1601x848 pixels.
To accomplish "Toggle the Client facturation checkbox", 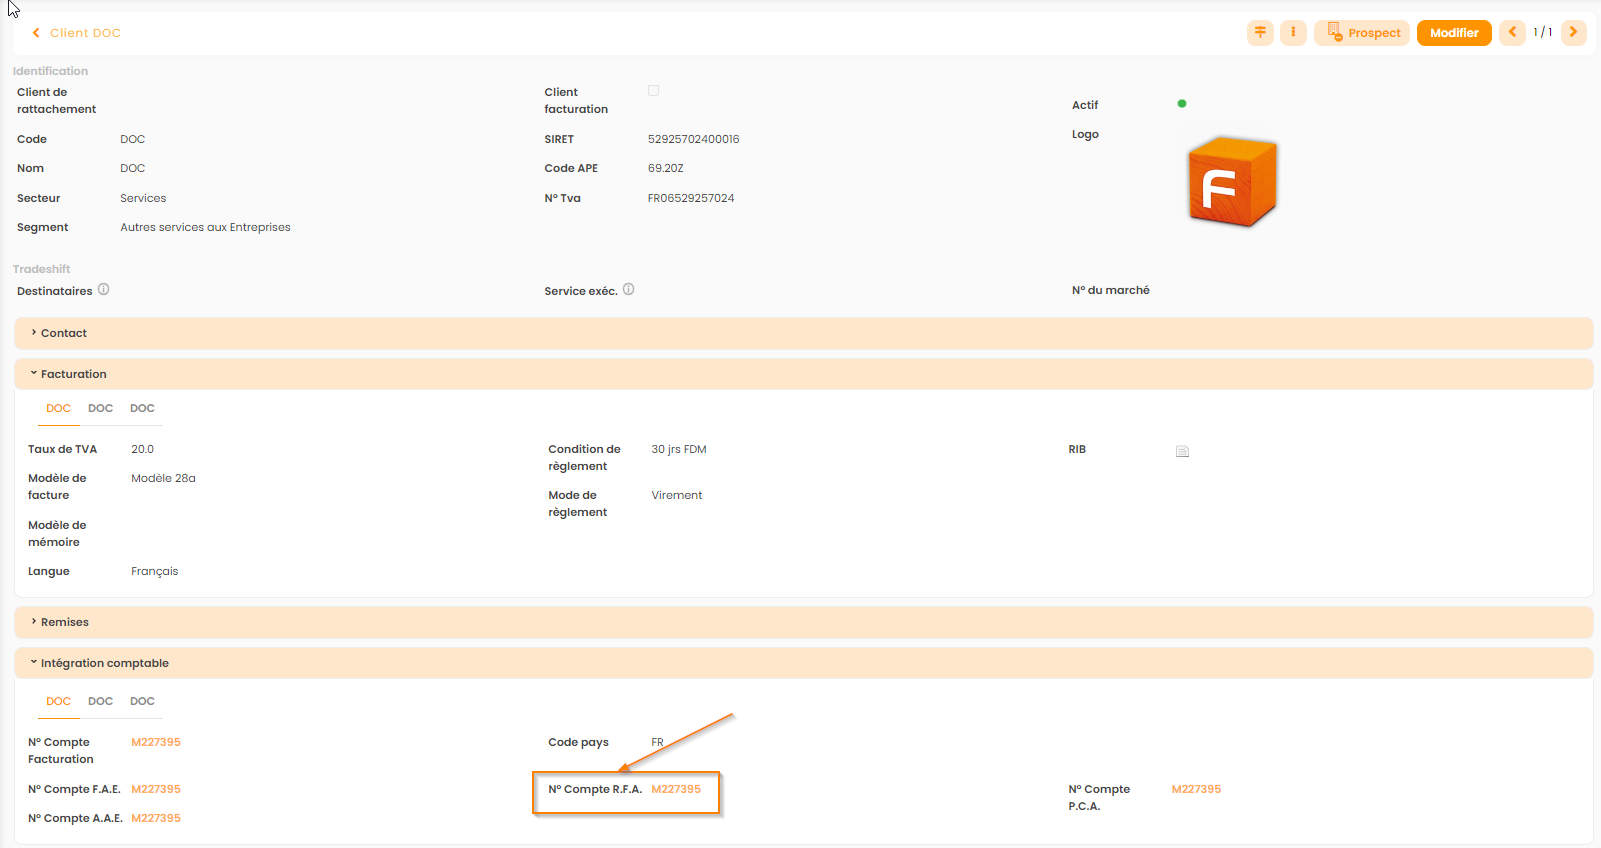I will (x=653, y=91).
